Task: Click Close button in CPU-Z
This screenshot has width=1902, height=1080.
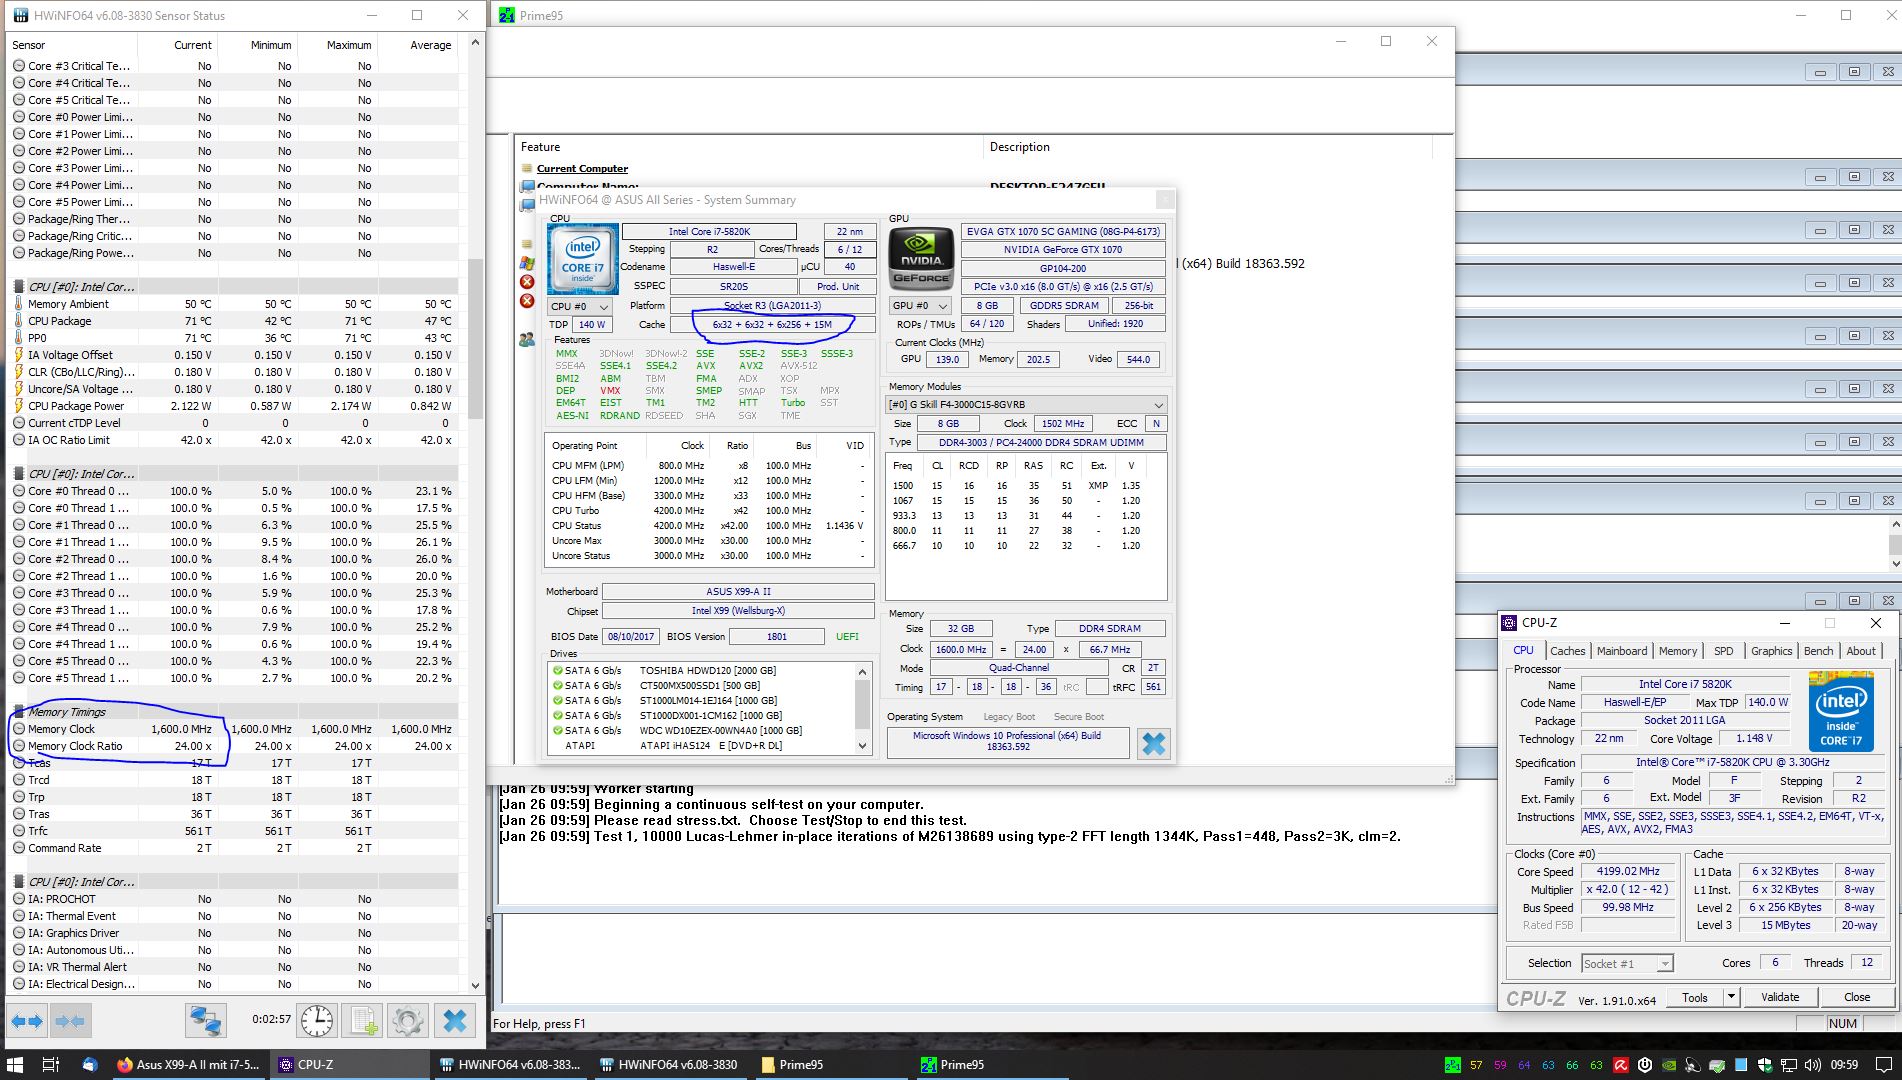Action: (1857, 997)
